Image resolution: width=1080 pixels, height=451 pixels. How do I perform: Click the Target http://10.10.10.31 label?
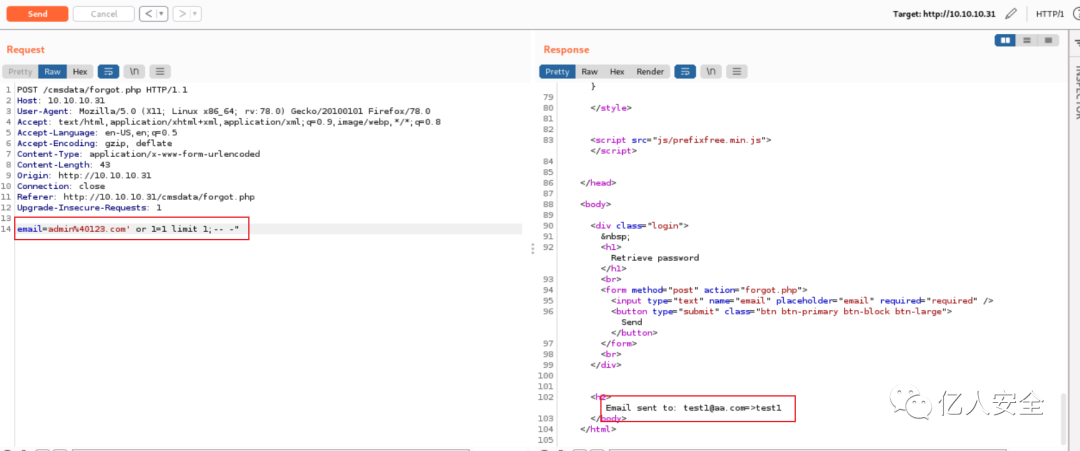944,14
